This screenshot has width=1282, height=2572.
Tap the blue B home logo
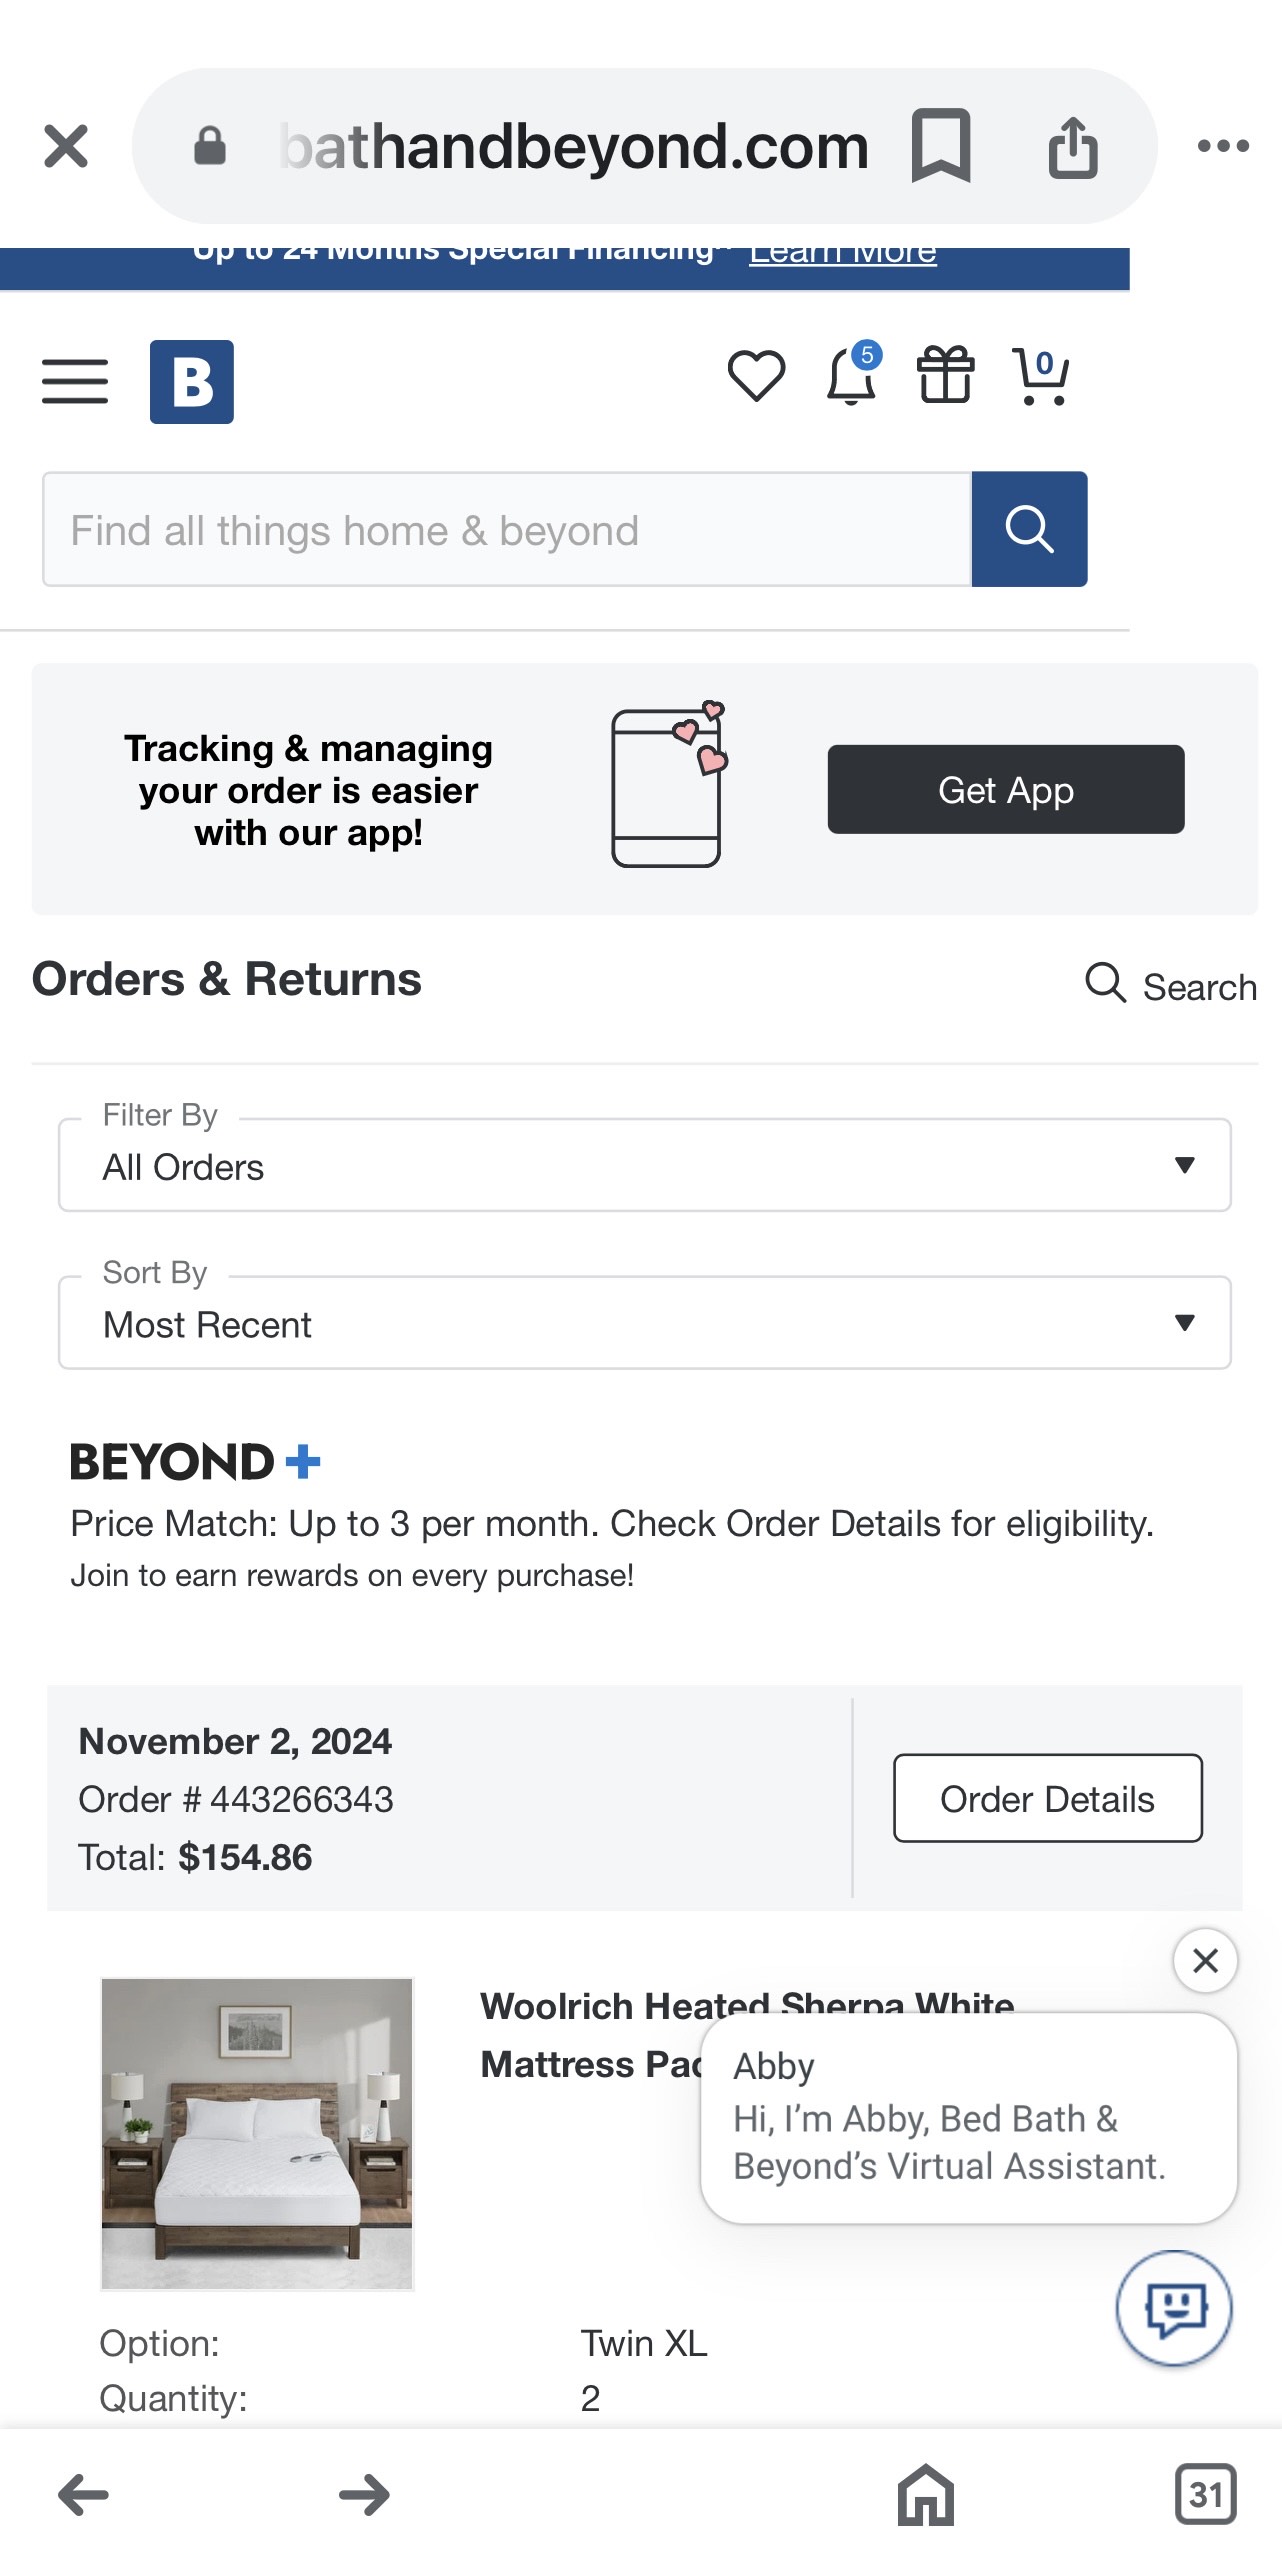point(192,382)
